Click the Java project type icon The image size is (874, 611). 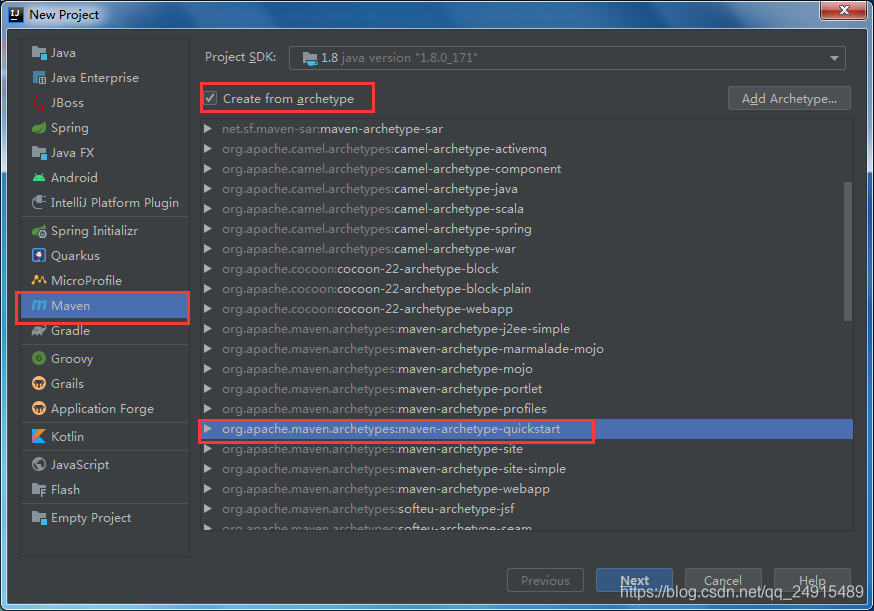point(39,53)
